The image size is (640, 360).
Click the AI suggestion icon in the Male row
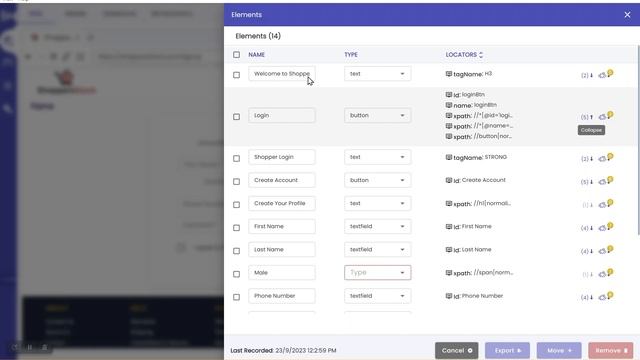pos(606,273)
